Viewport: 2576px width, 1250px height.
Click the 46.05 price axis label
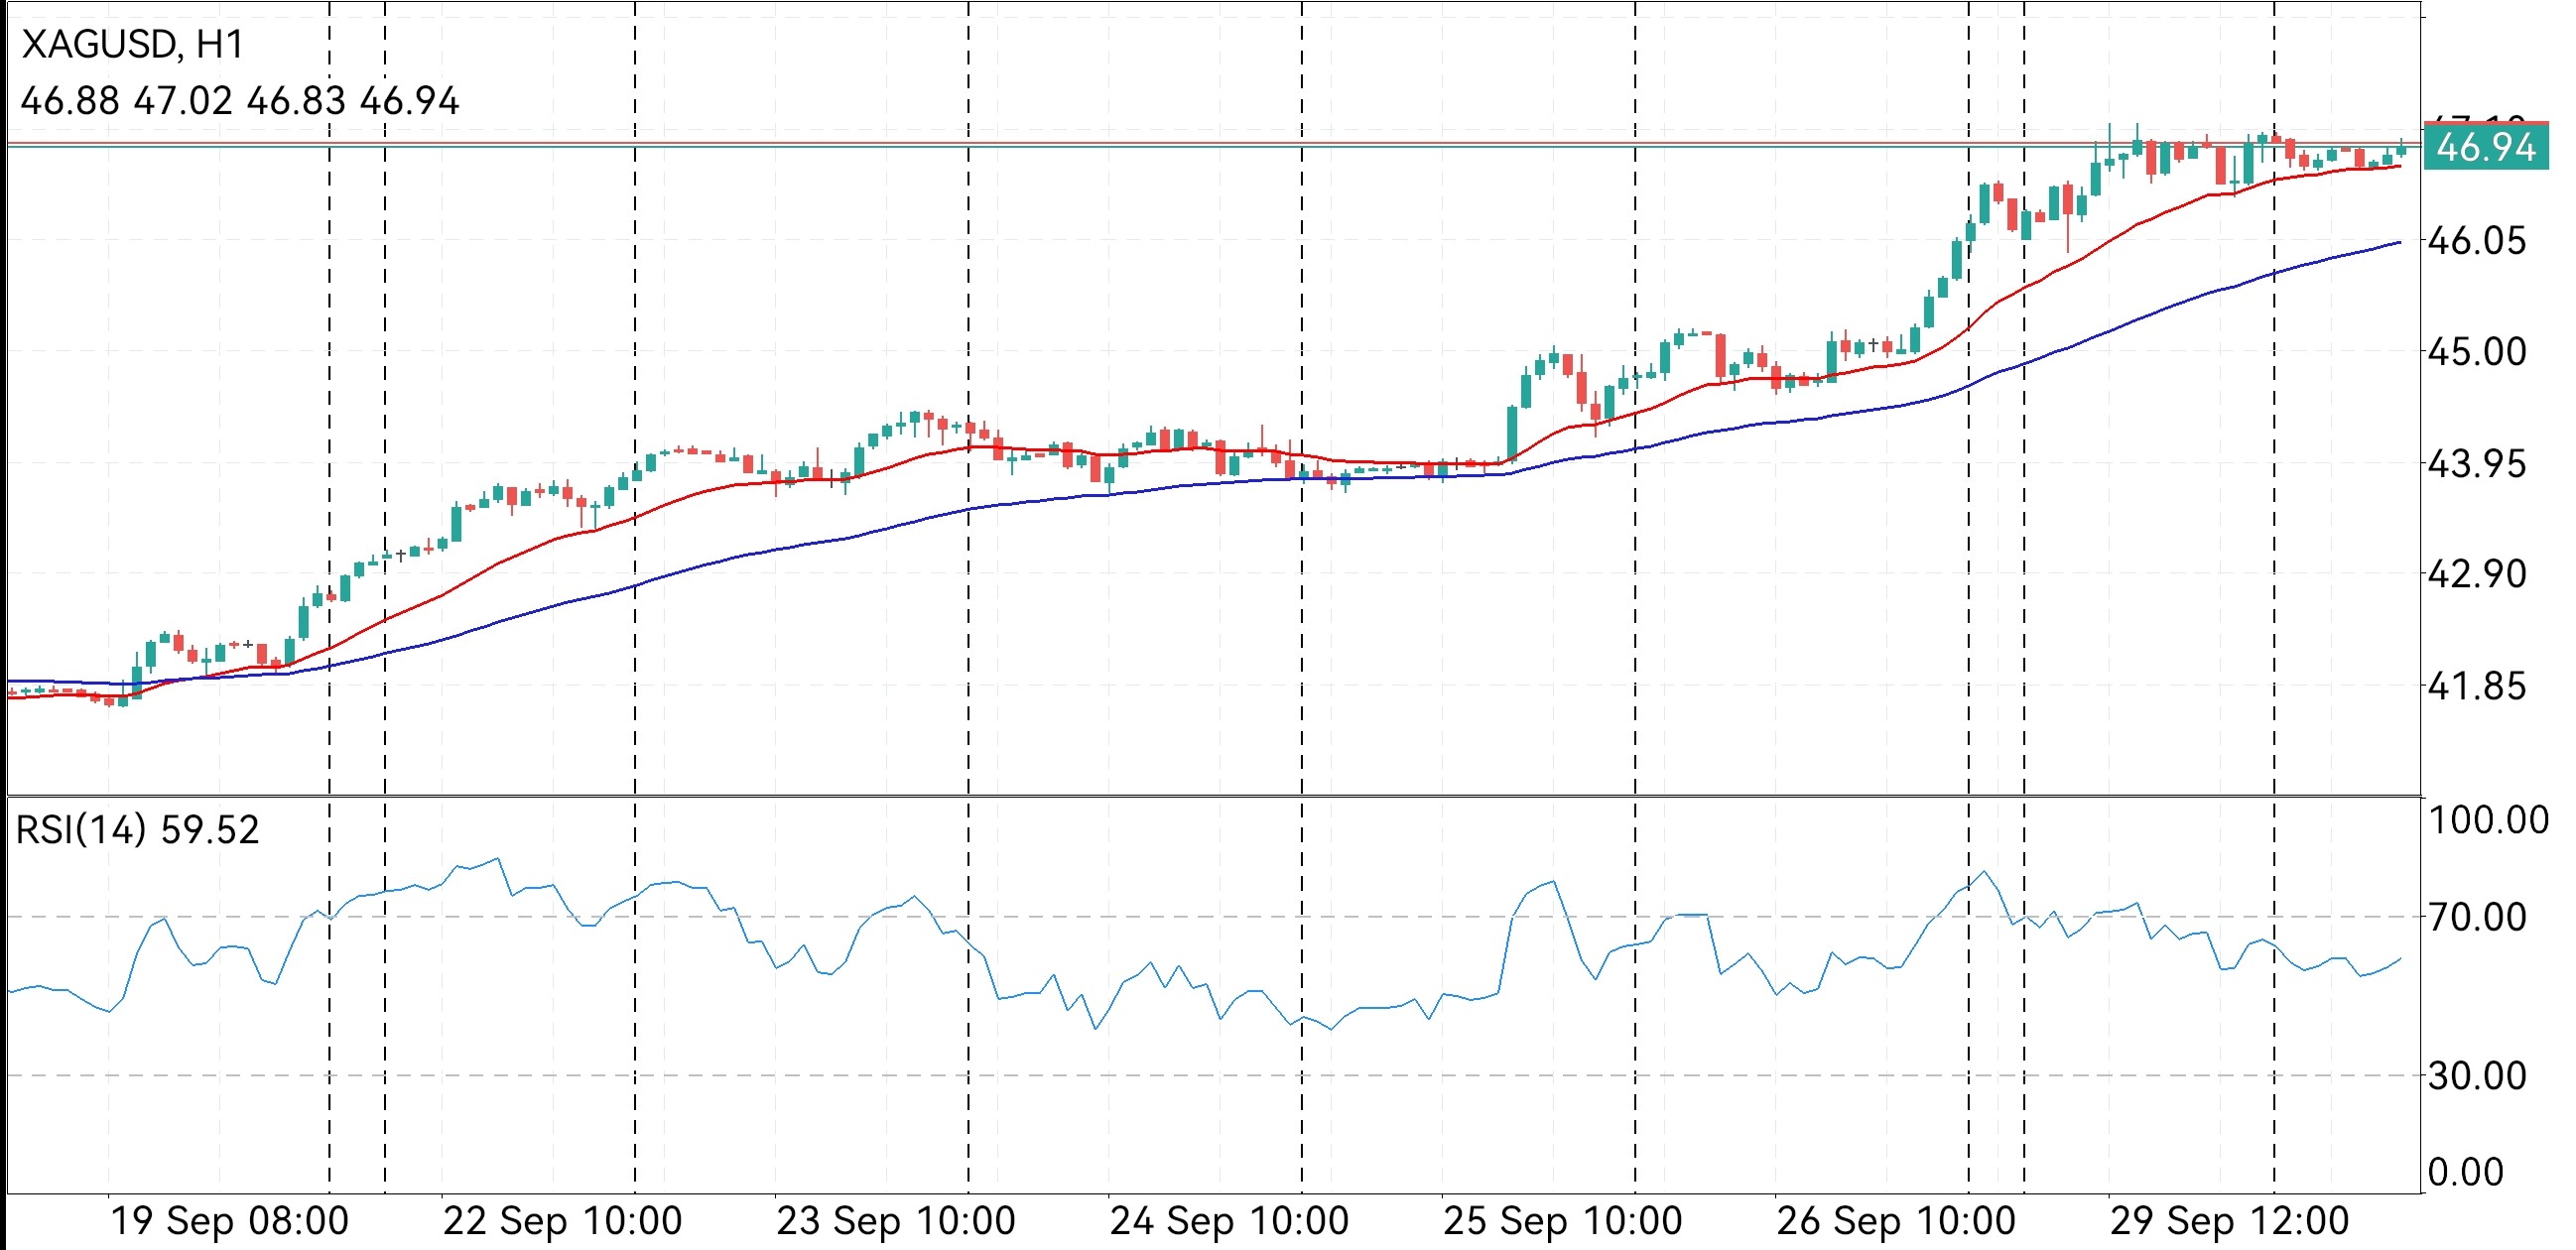pos(2476,241)
